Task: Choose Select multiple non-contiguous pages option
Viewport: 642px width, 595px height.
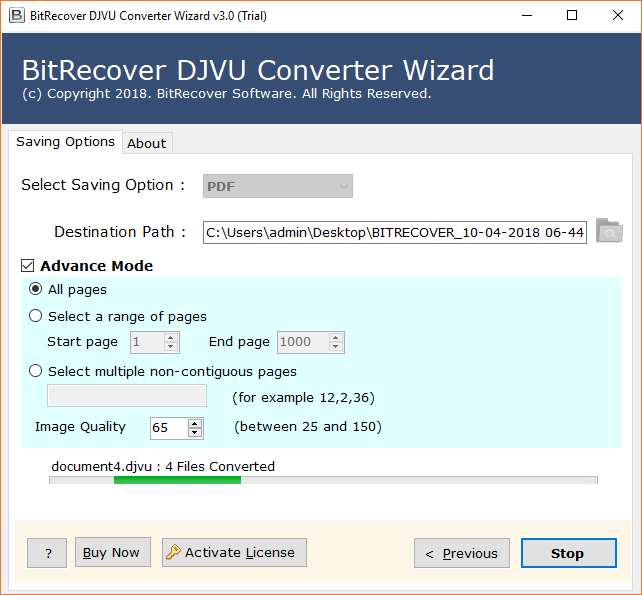Action: (x=36, y=371)
